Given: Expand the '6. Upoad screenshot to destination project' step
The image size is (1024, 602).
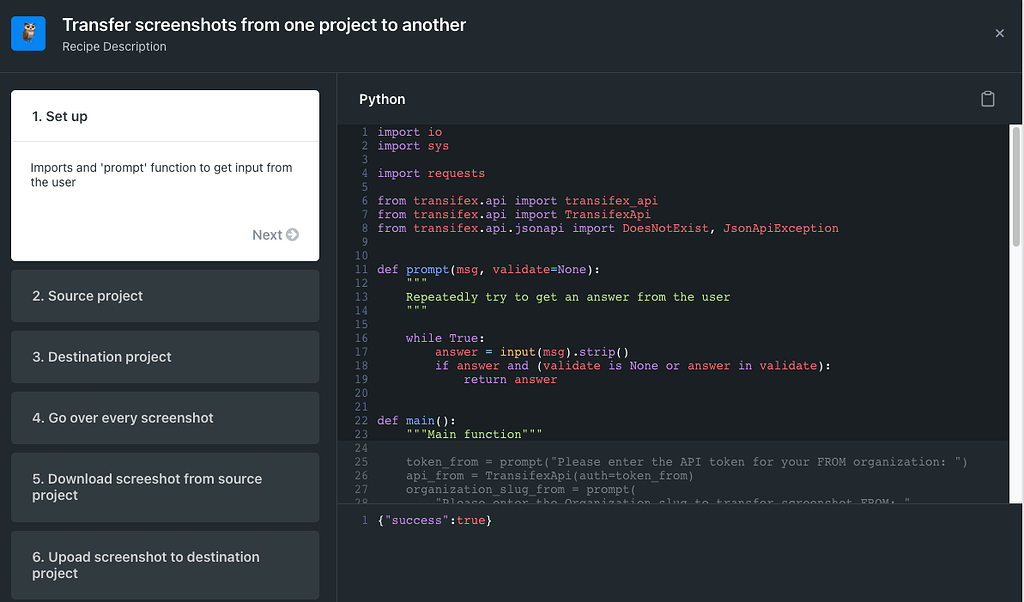Looking at the screenshot, I should (165, 565).
